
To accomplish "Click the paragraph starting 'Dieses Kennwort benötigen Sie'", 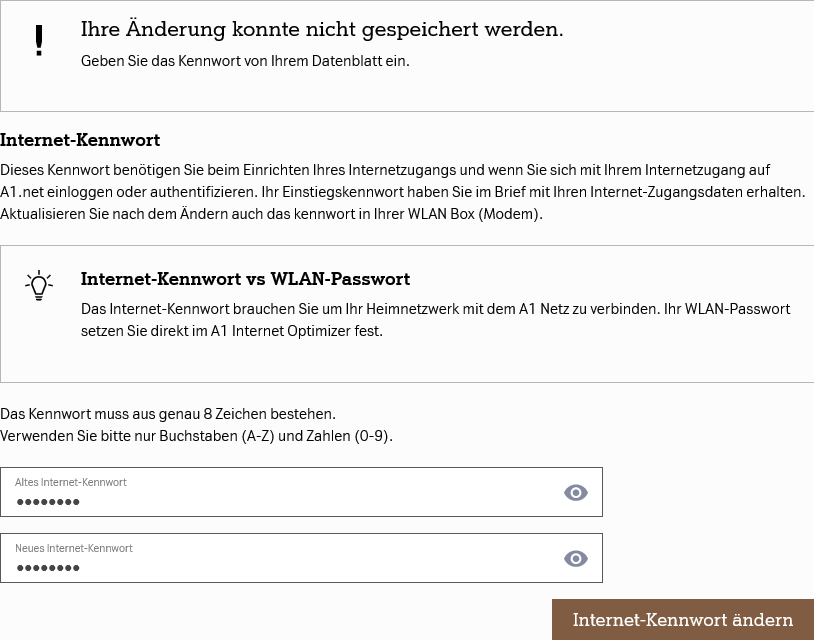I will pos(403,192).
